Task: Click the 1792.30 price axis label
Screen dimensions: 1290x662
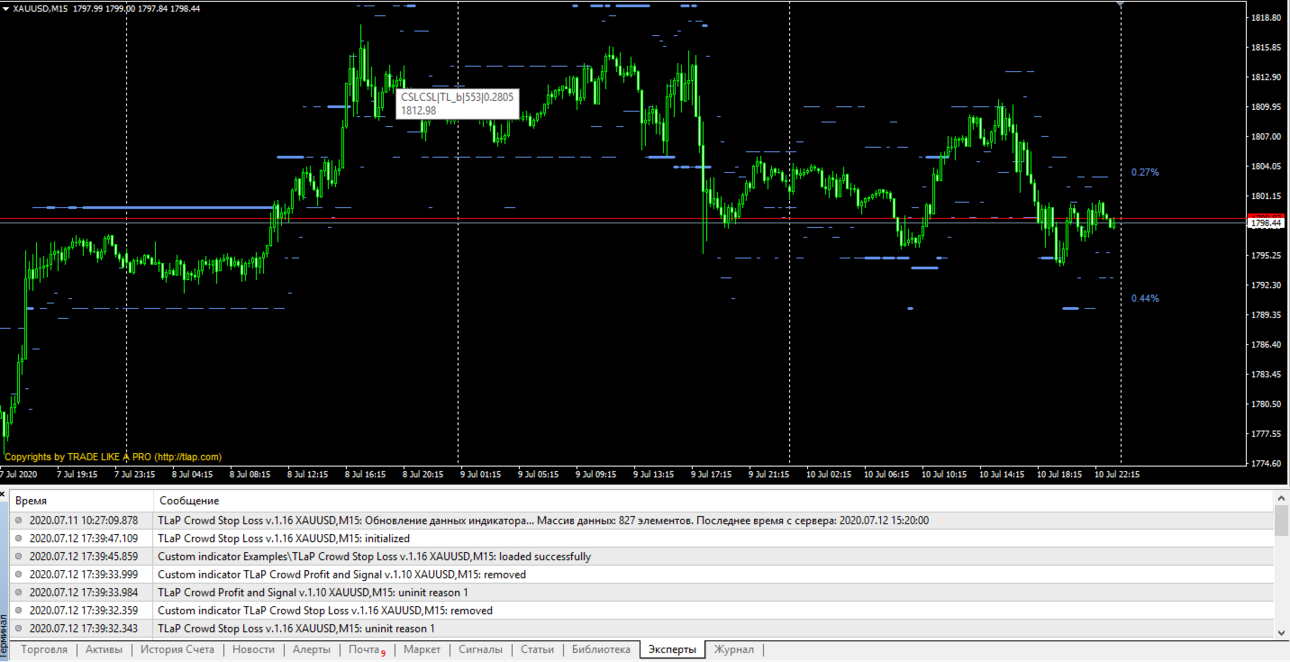Action: click(1266, 285)
